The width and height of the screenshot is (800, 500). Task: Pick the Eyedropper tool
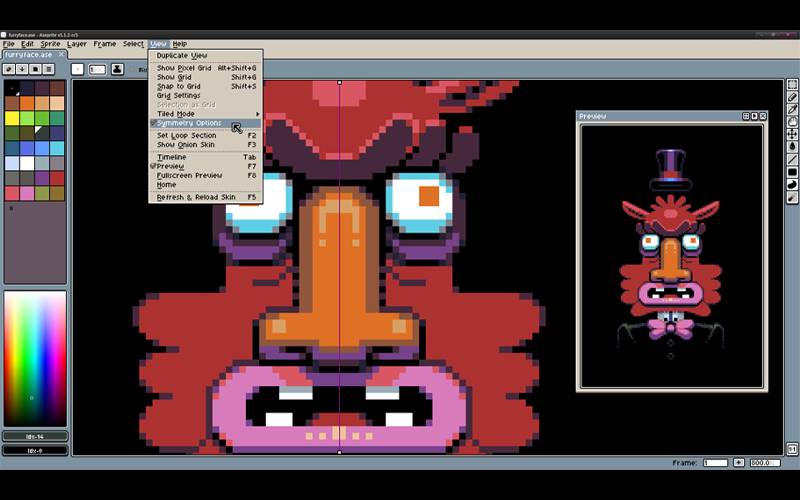(792, 110)
